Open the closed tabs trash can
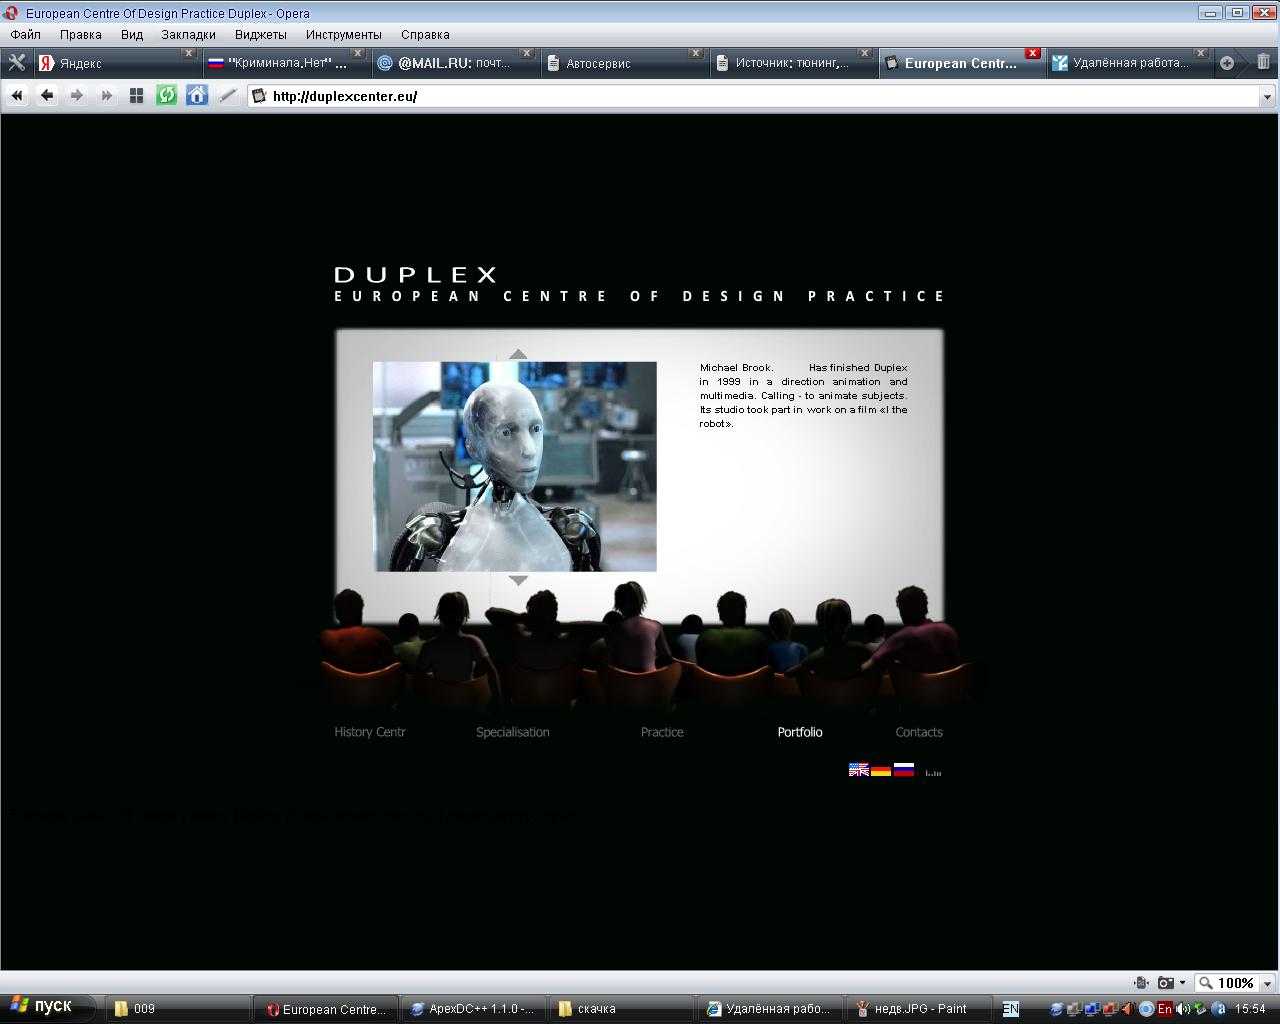1280x1024 pixels. [1263, 62]
